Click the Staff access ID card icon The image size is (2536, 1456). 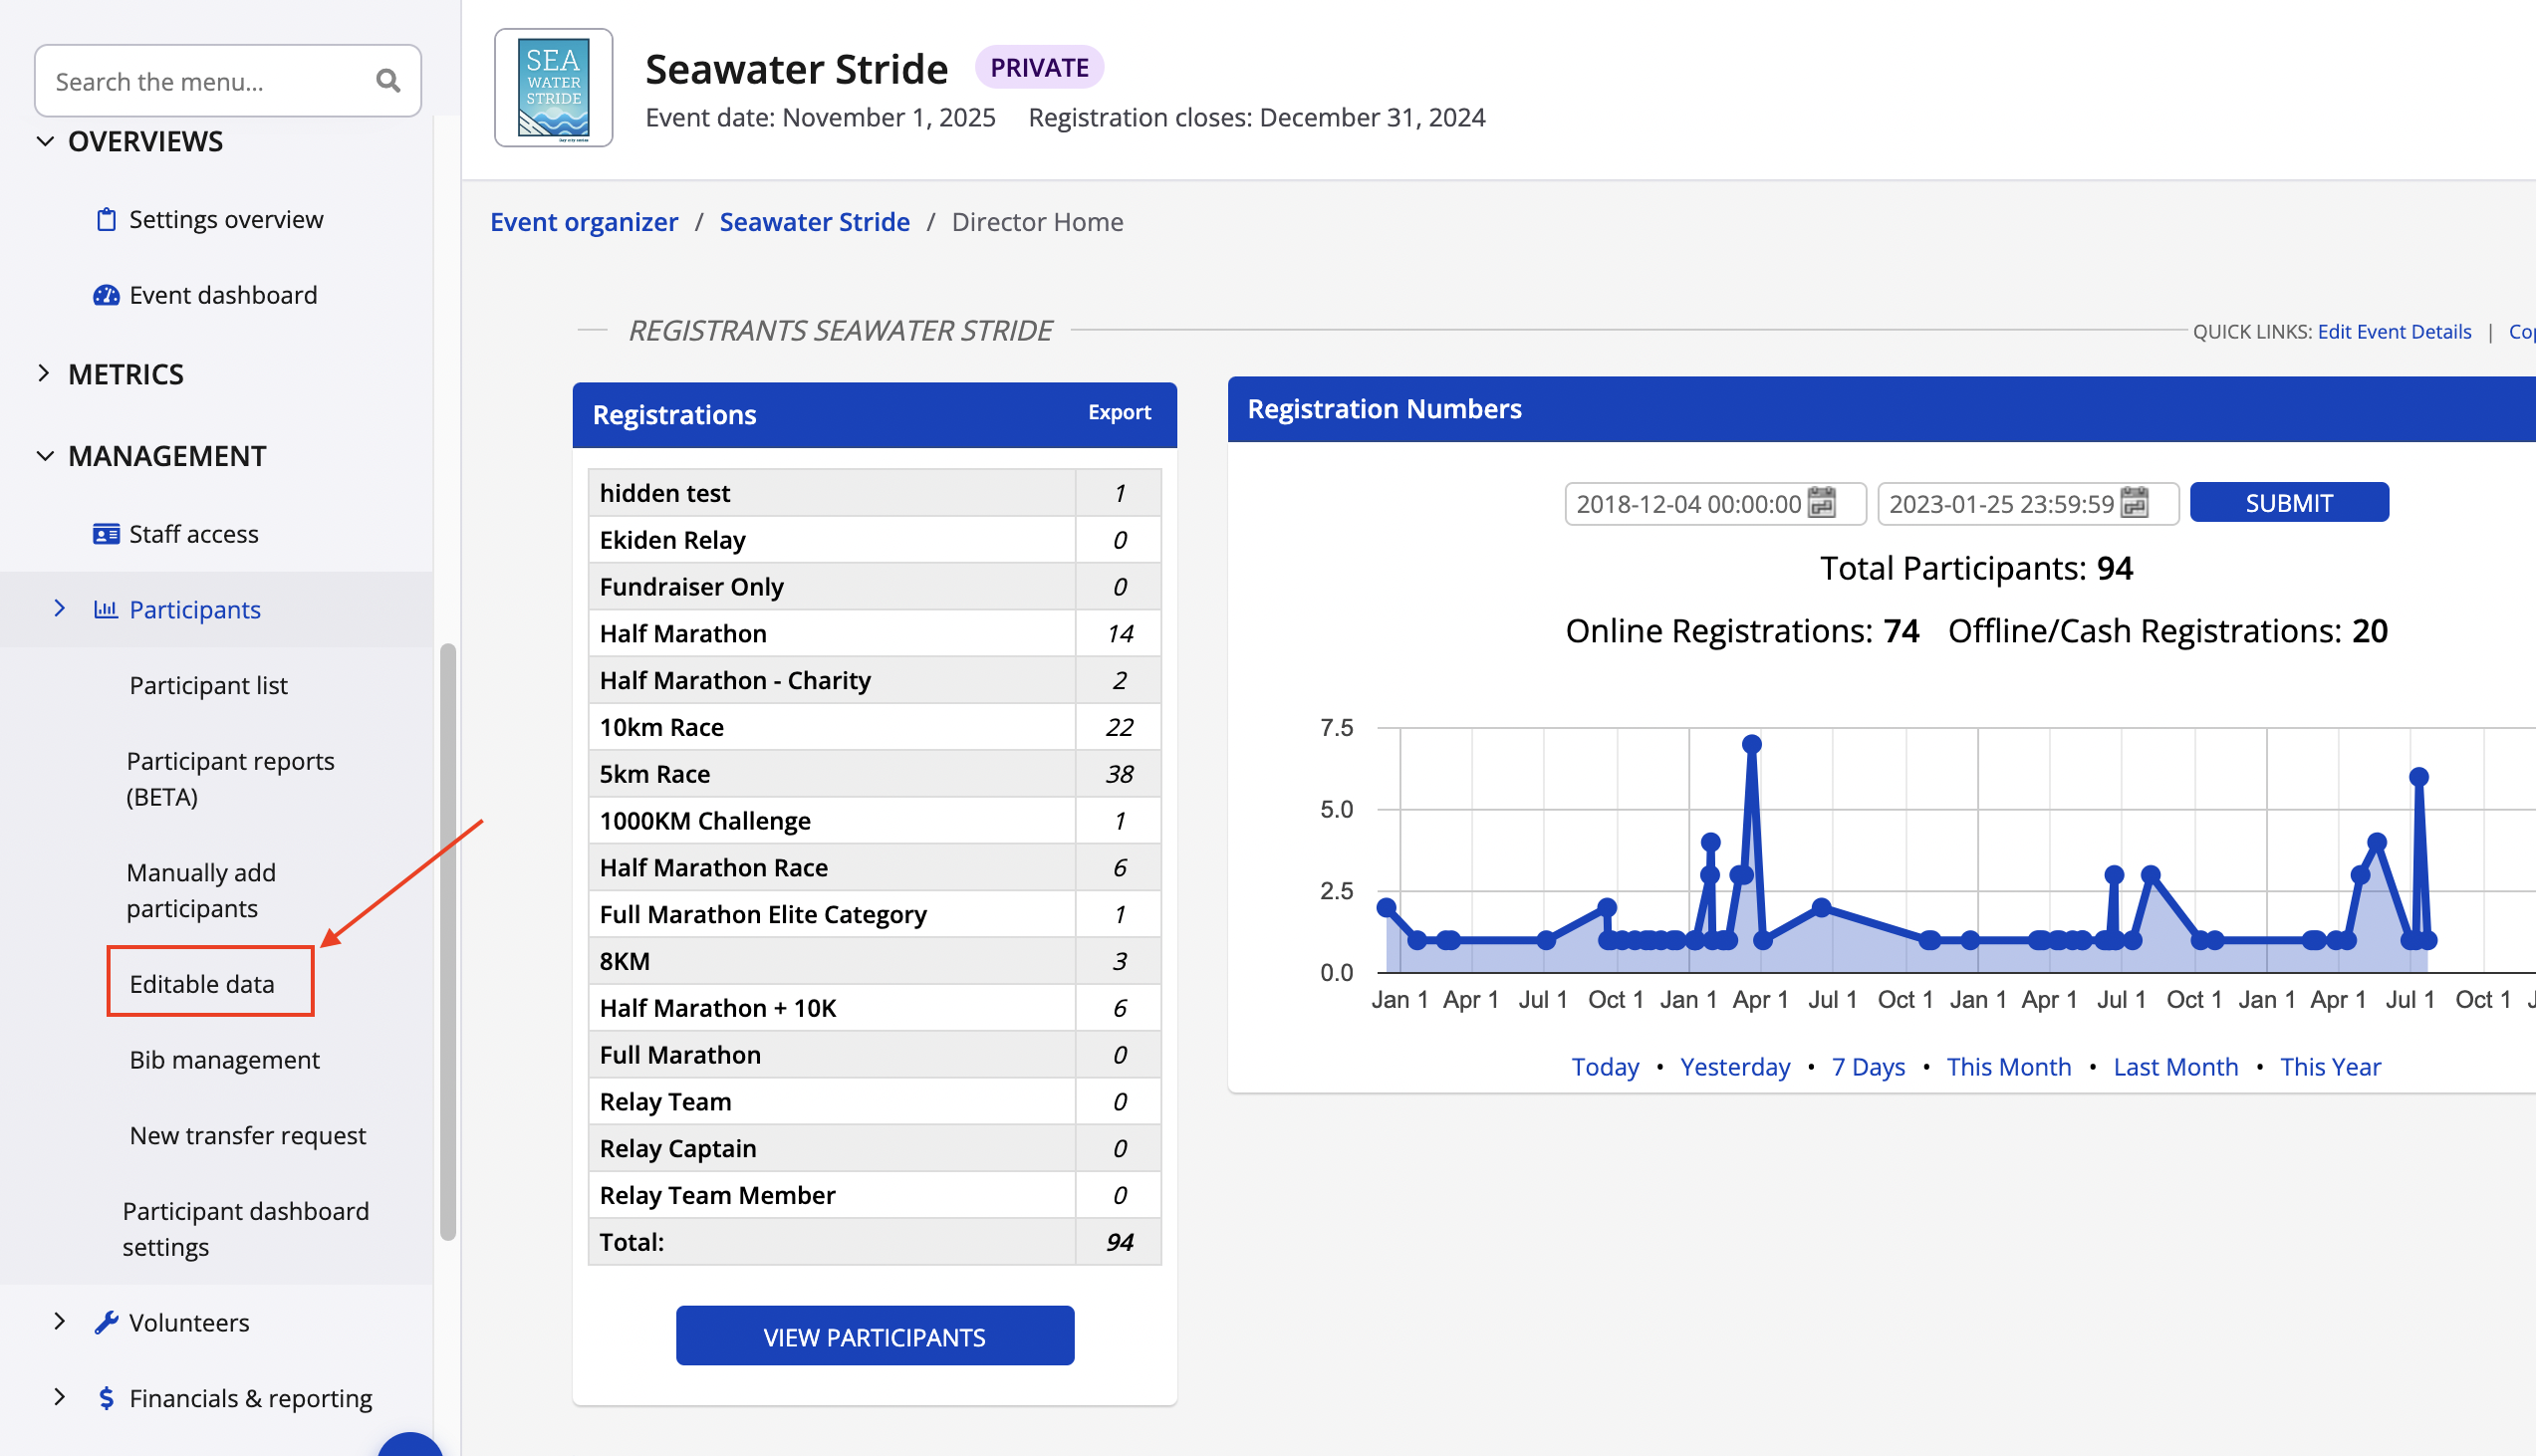[106, 534]
